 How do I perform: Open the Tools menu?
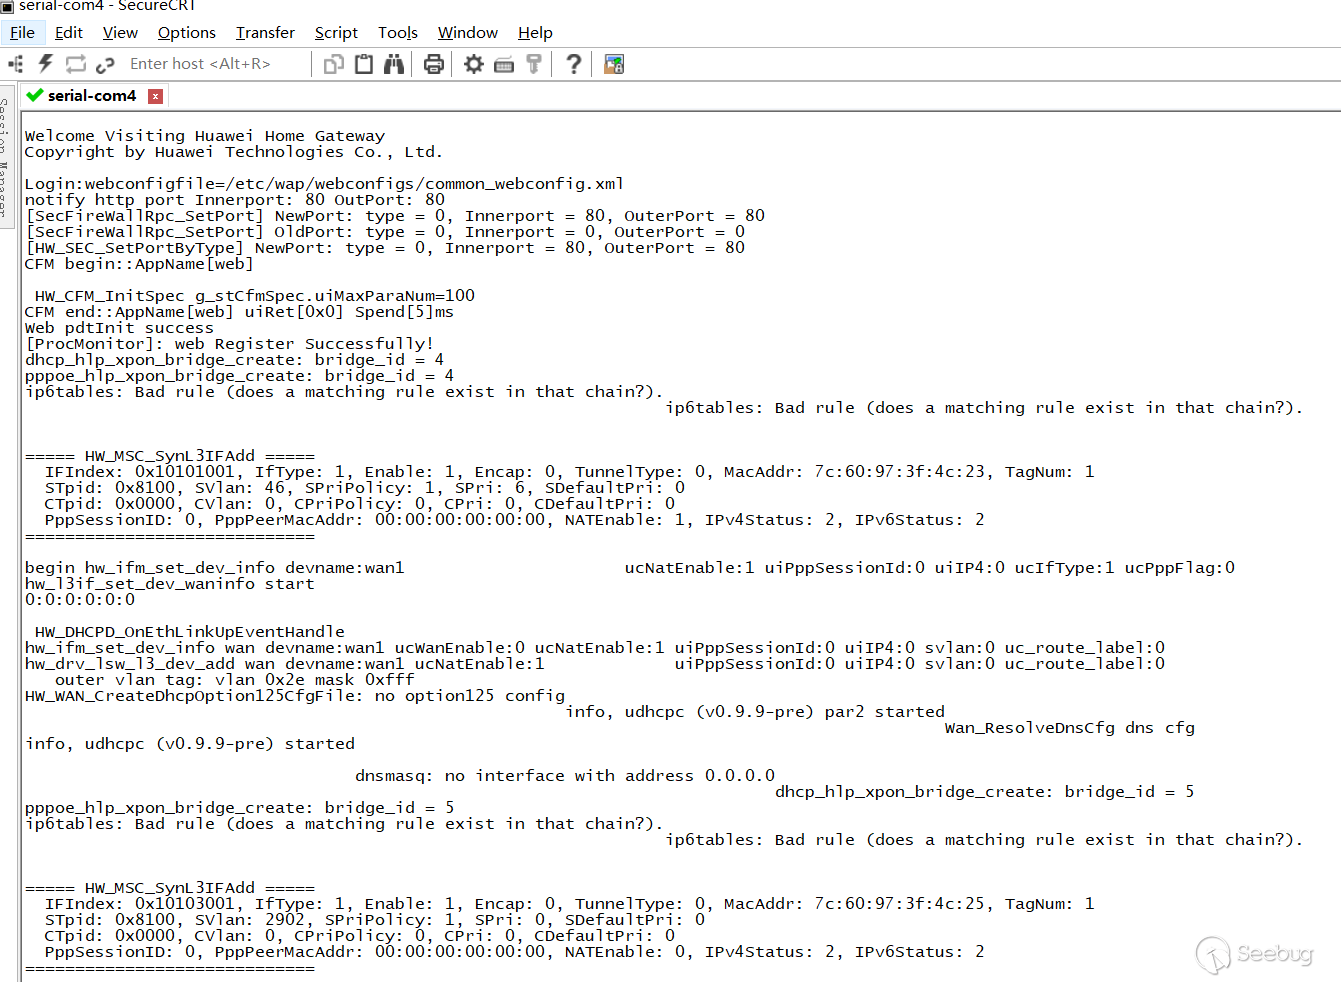[x=398, y=33]
